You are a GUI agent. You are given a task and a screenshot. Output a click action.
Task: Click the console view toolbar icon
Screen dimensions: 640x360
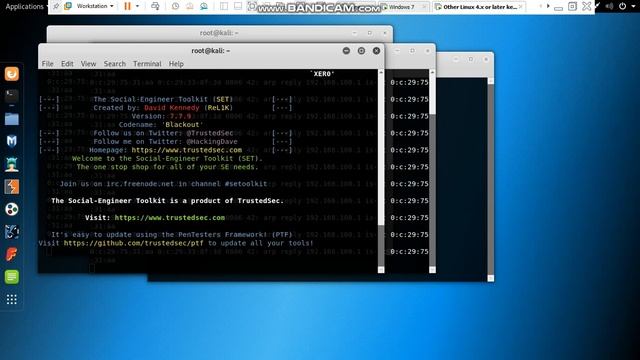[238, 6]
